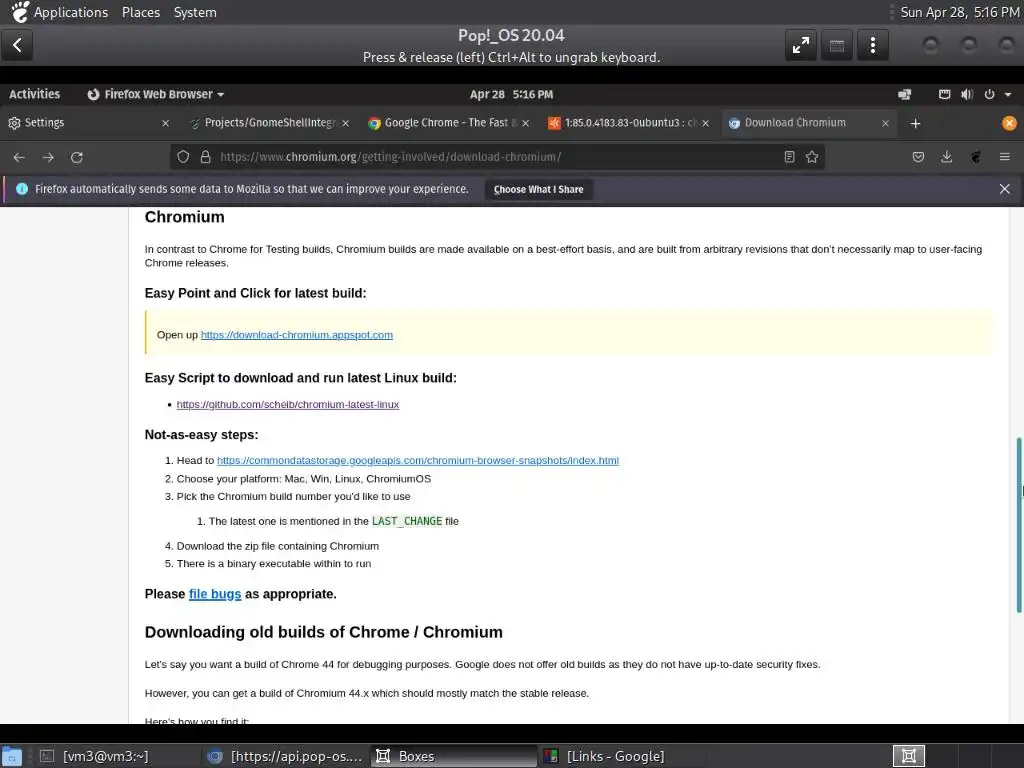Switch to the Links - Google taskbar window
The image size is (1024, 768).
[x=621, y=756]
